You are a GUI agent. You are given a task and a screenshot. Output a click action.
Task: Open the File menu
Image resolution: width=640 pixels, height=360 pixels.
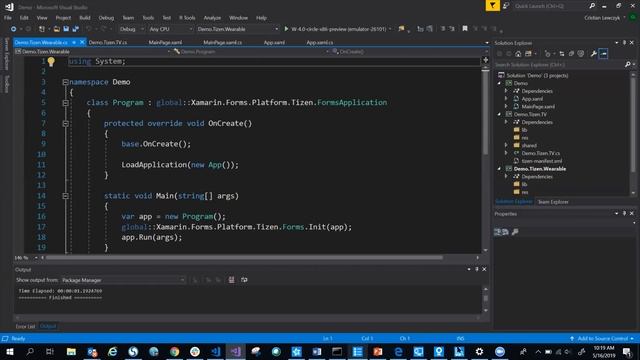point(8,18)
